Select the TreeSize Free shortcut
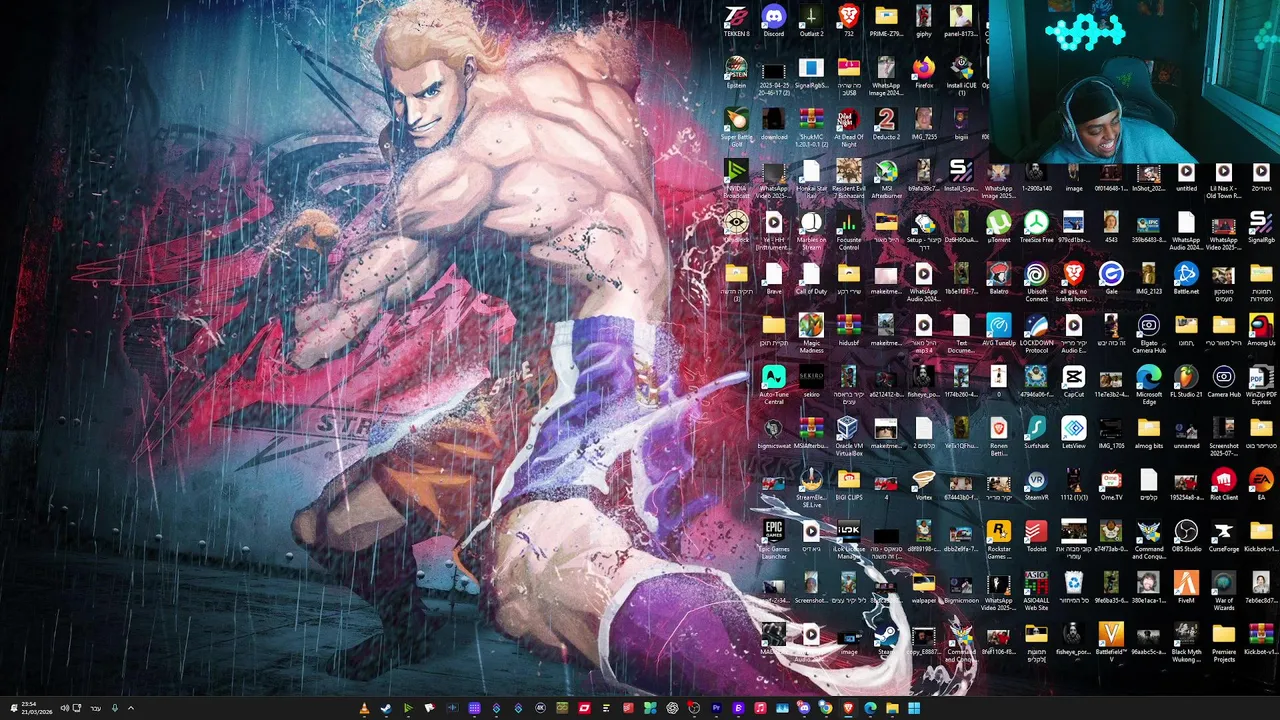Screen dimensions: 1280x720 tap(1036, 227)
